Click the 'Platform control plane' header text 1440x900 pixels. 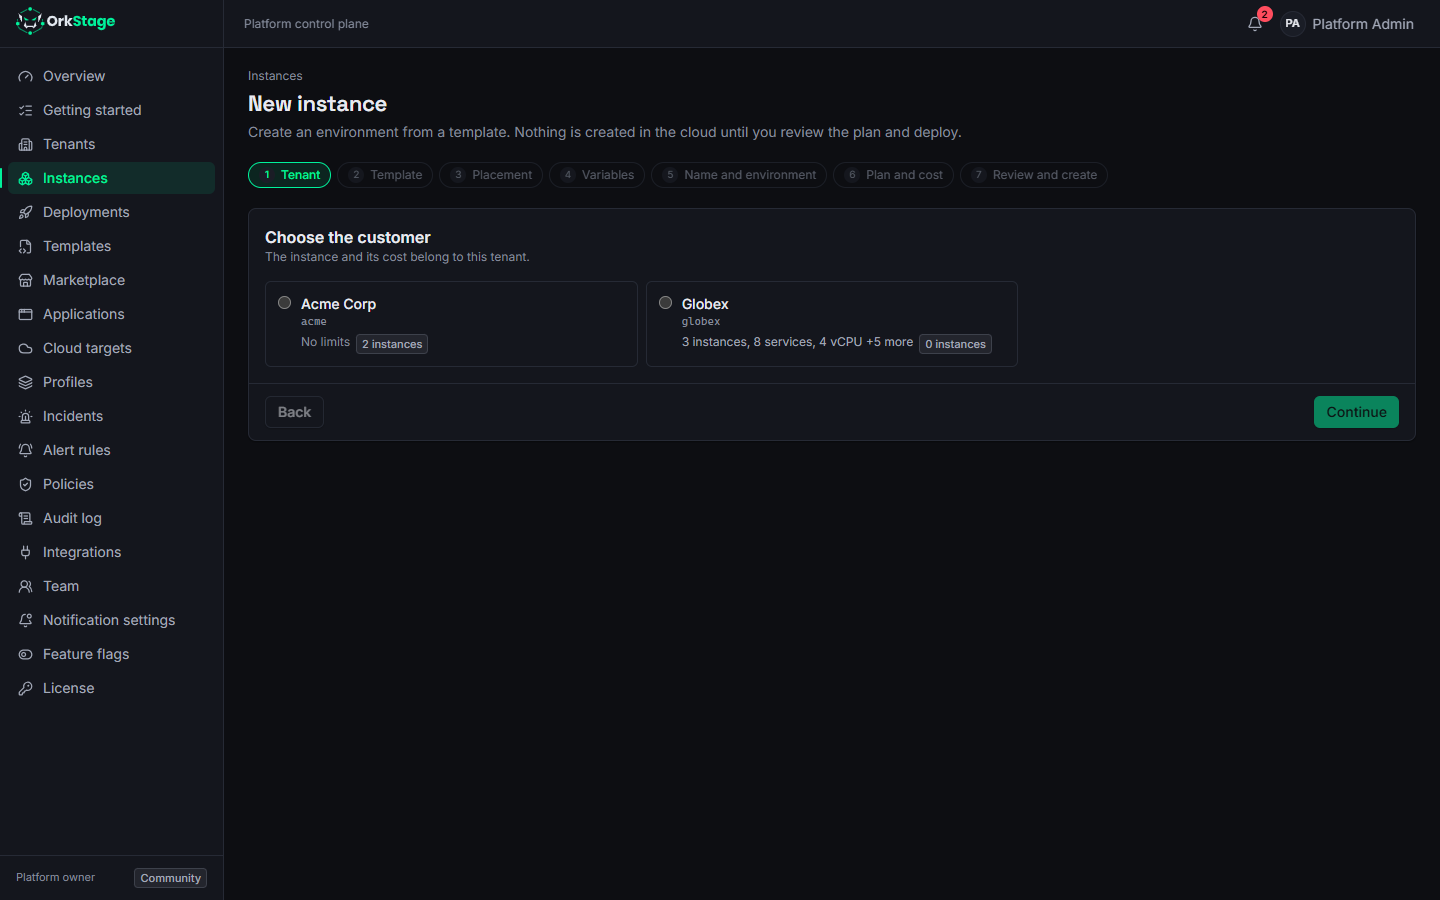pos(306,24)
